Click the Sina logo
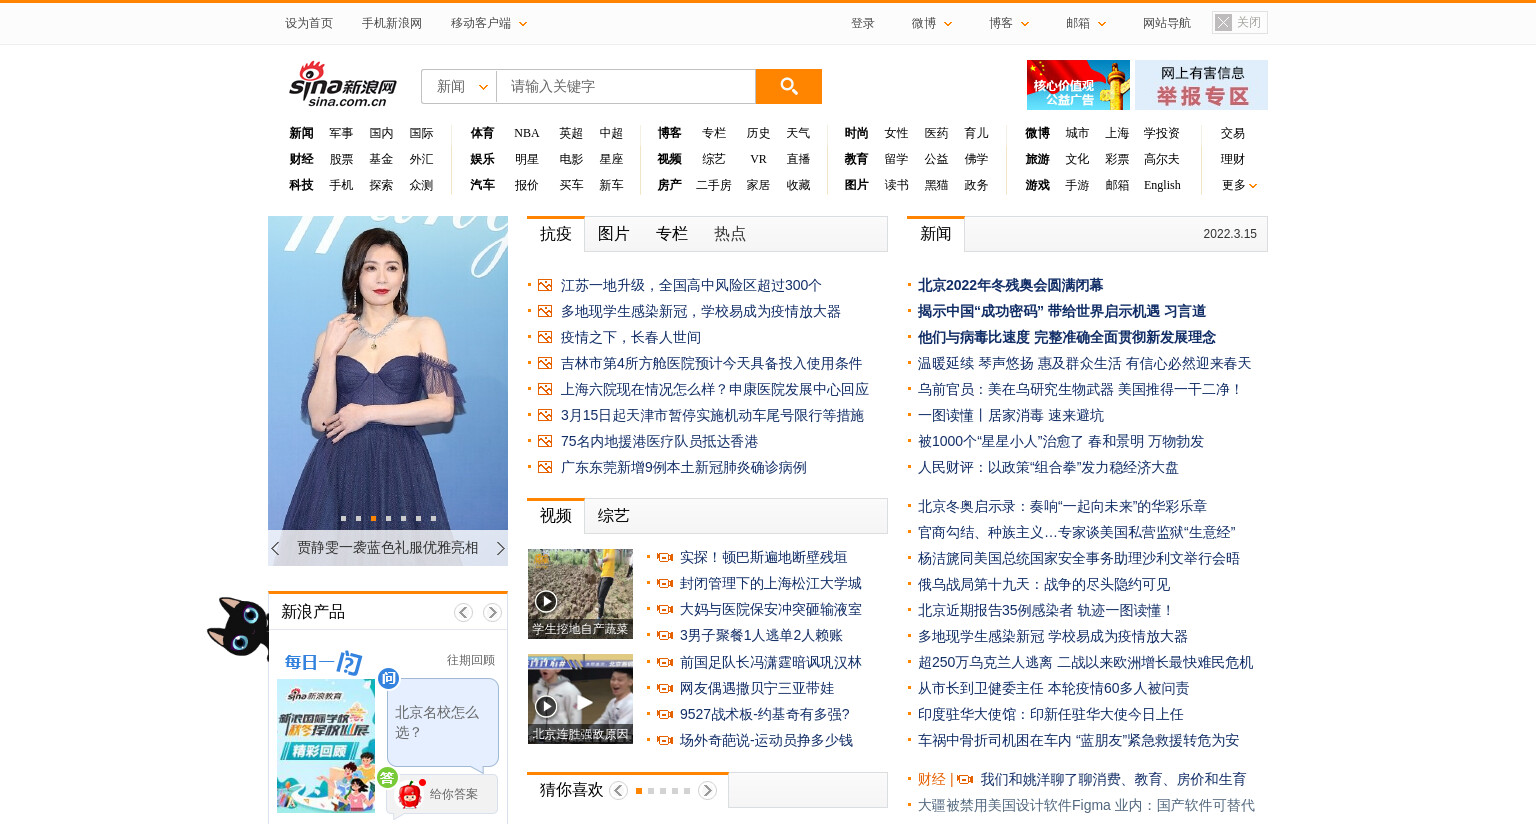 point(343,85)
